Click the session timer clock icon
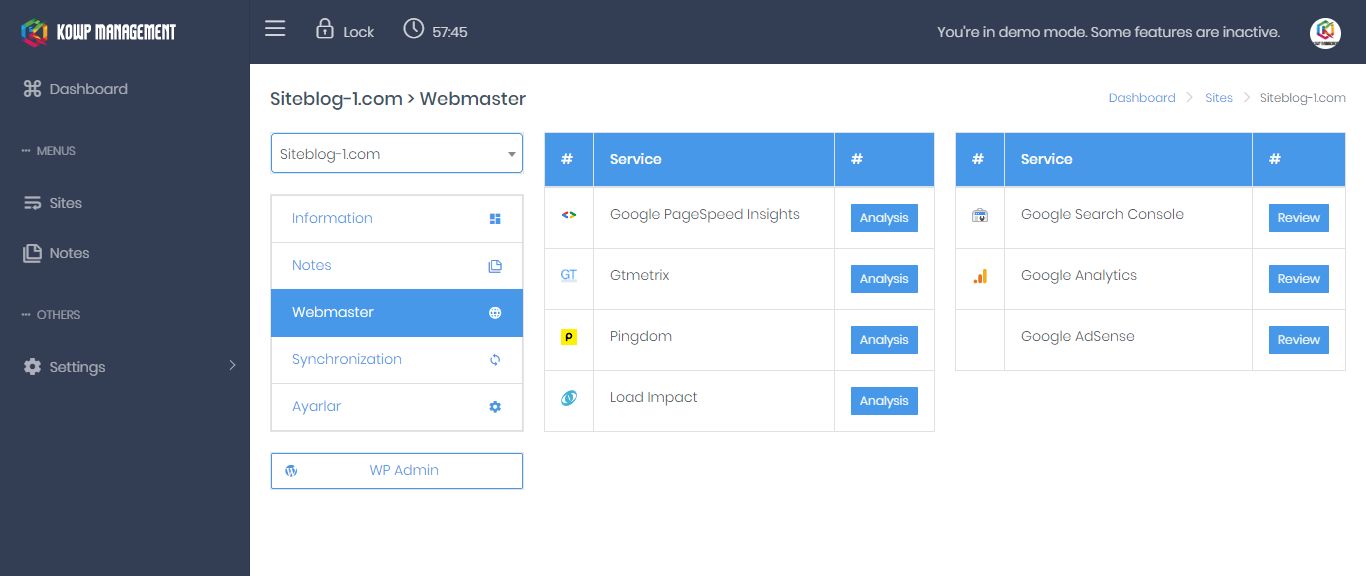1366x576 pixels. click(413, 29)
